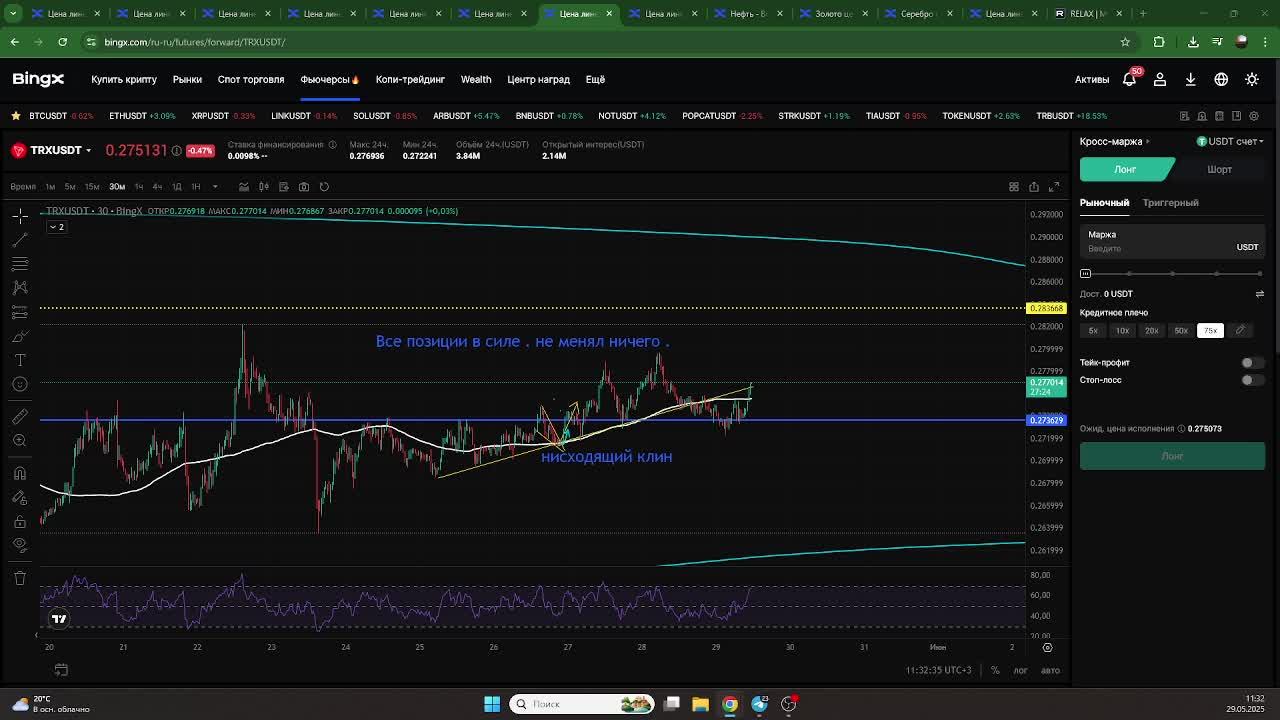Screen dimensions: 1280x720
Task: Expand the indicators legend toggle showing 2
Action: coord(57,227)
